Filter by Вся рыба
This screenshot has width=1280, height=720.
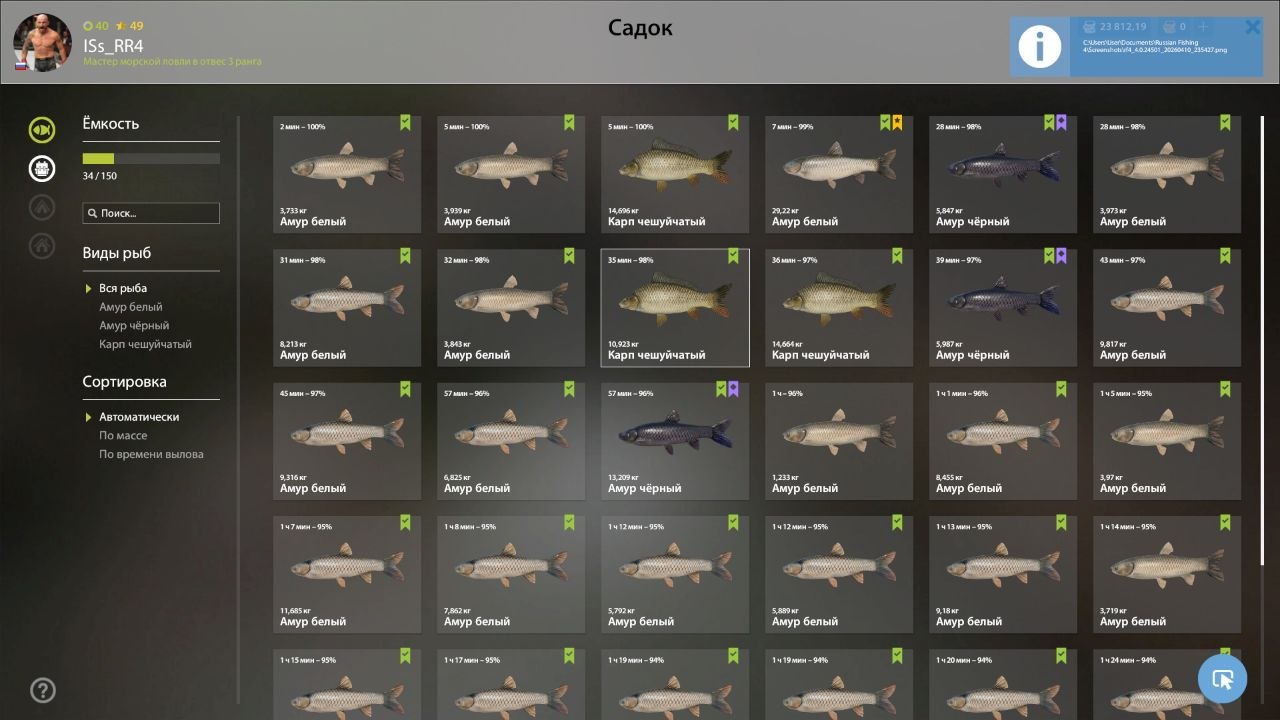123,288
